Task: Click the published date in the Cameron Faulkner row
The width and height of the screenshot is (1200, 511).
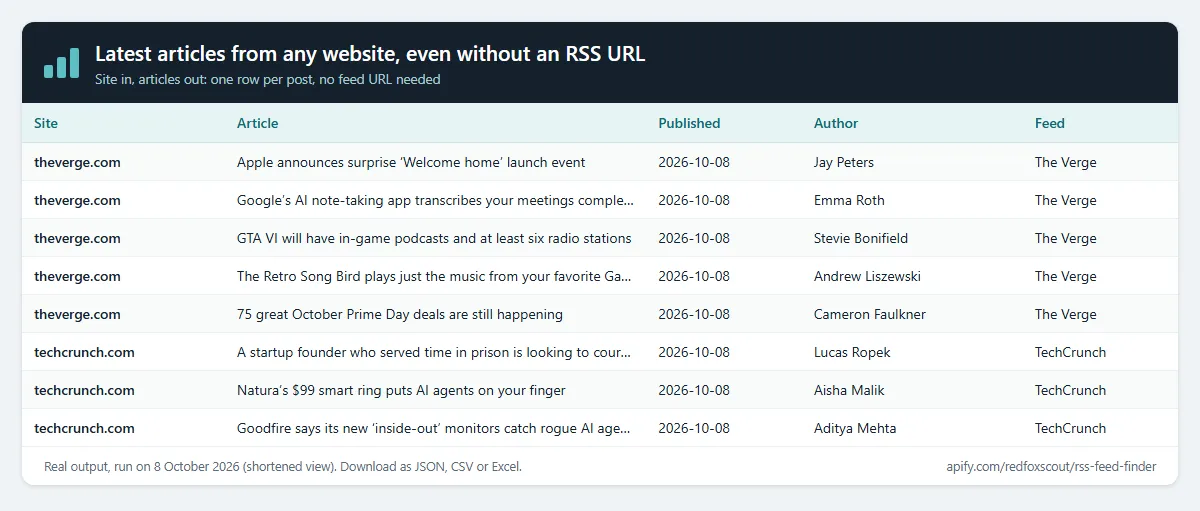Action: point(694,314)
